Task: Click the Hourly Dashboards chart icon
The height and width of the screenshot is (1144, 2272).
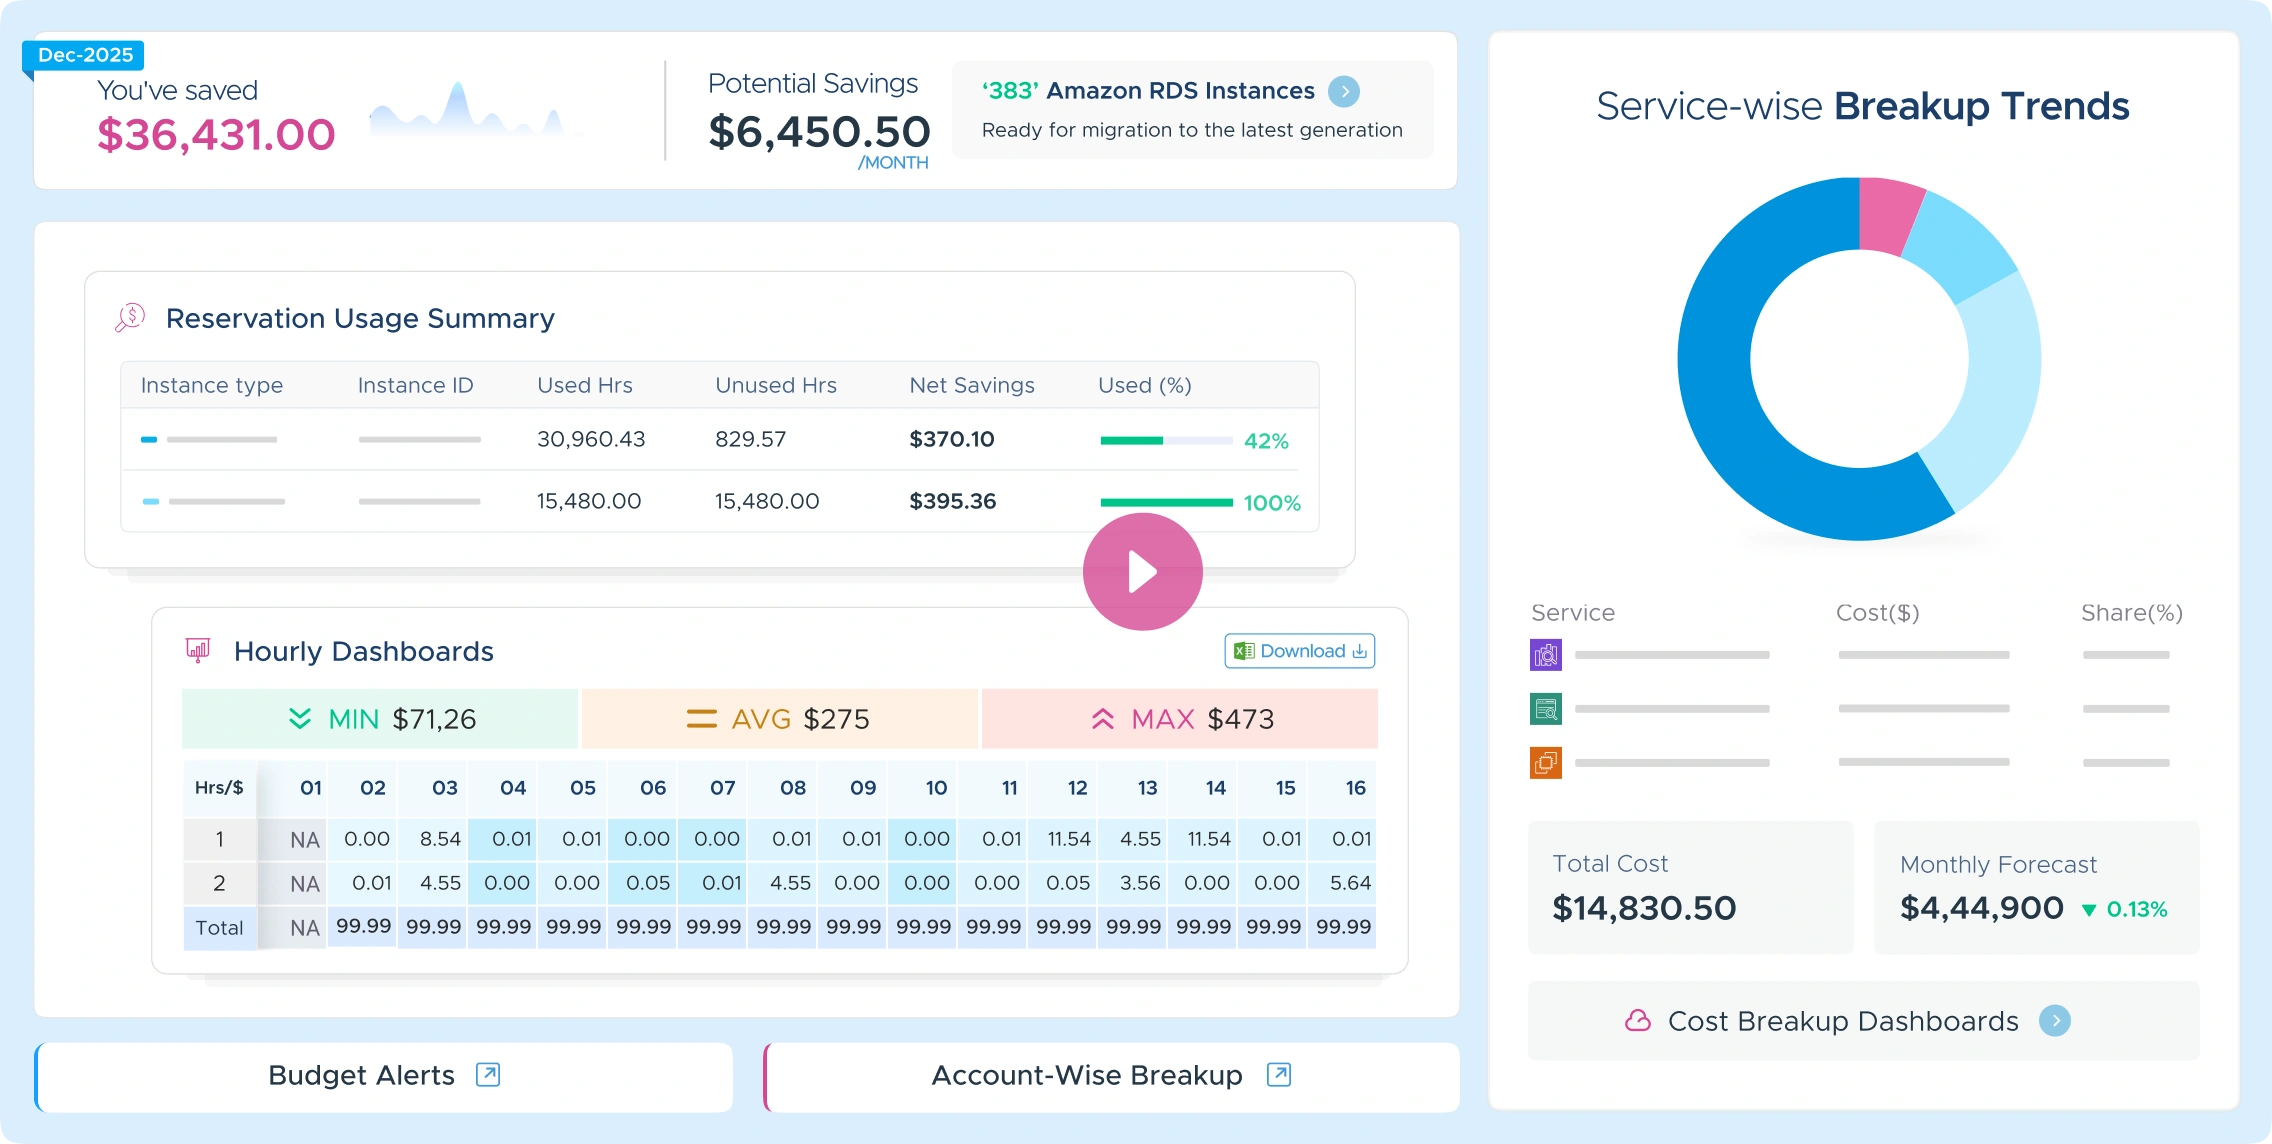Action: 198,651
